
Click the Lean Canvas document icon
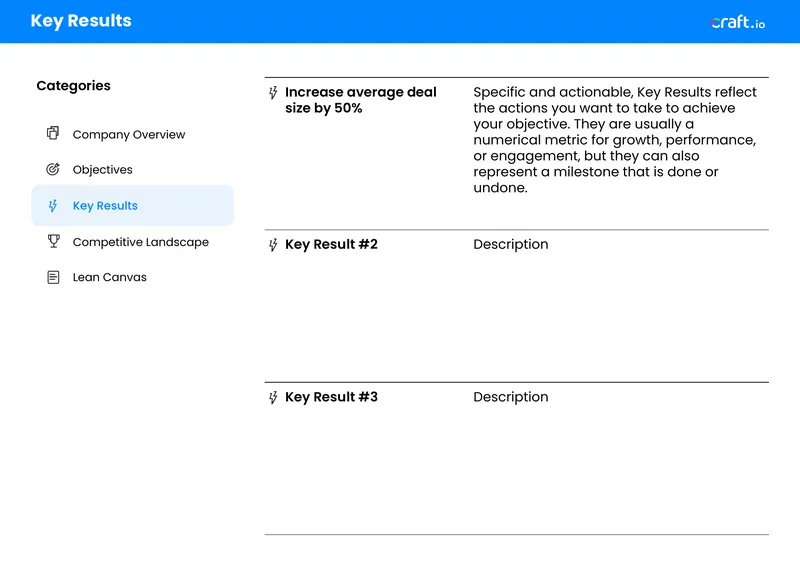(53, 277)
